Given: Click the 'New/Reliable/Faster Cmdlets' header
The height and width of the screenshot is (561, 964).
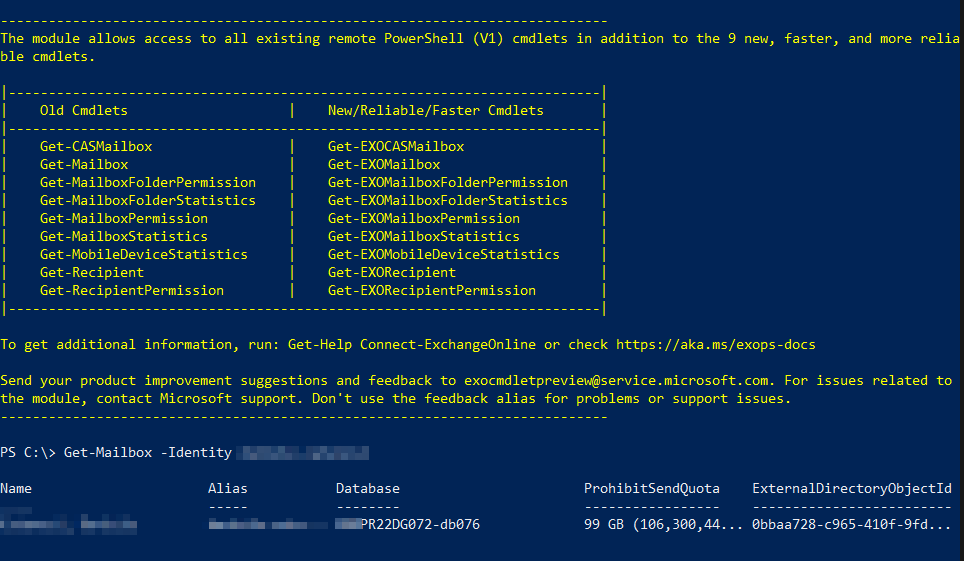Looking at the screenshot, I should coord(436,111).
